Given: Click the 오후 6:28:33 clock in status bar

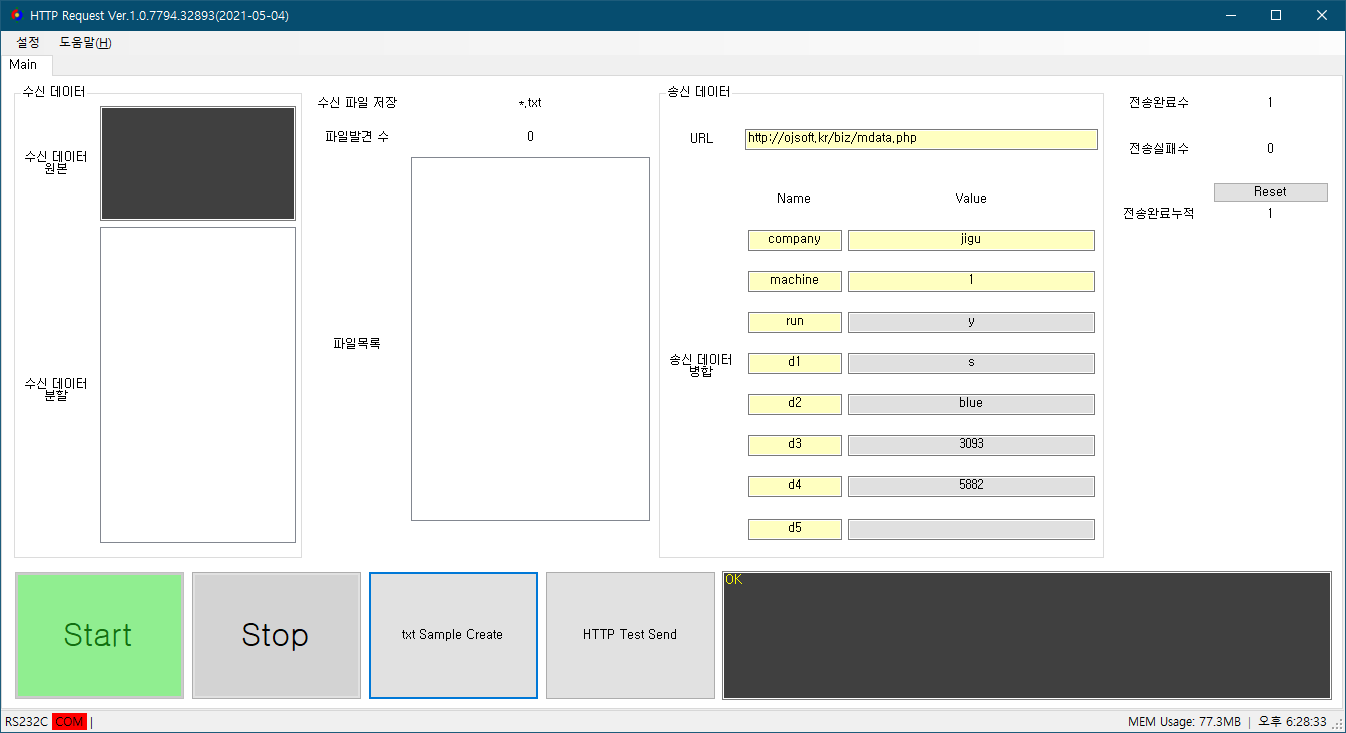Looking at the screenshot, I should (x=1292, y=722).
